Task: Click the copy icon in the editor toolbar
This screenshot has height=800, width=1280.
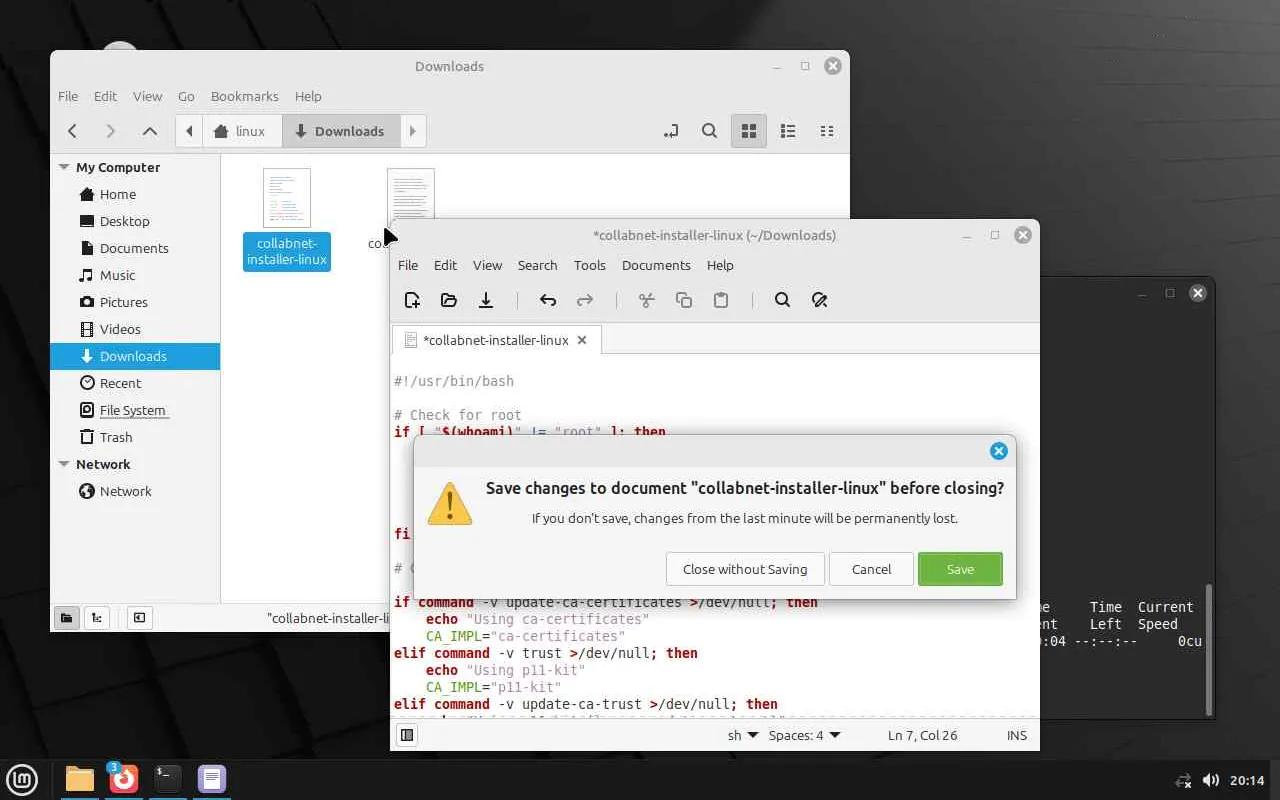Action: pos(684,300)
